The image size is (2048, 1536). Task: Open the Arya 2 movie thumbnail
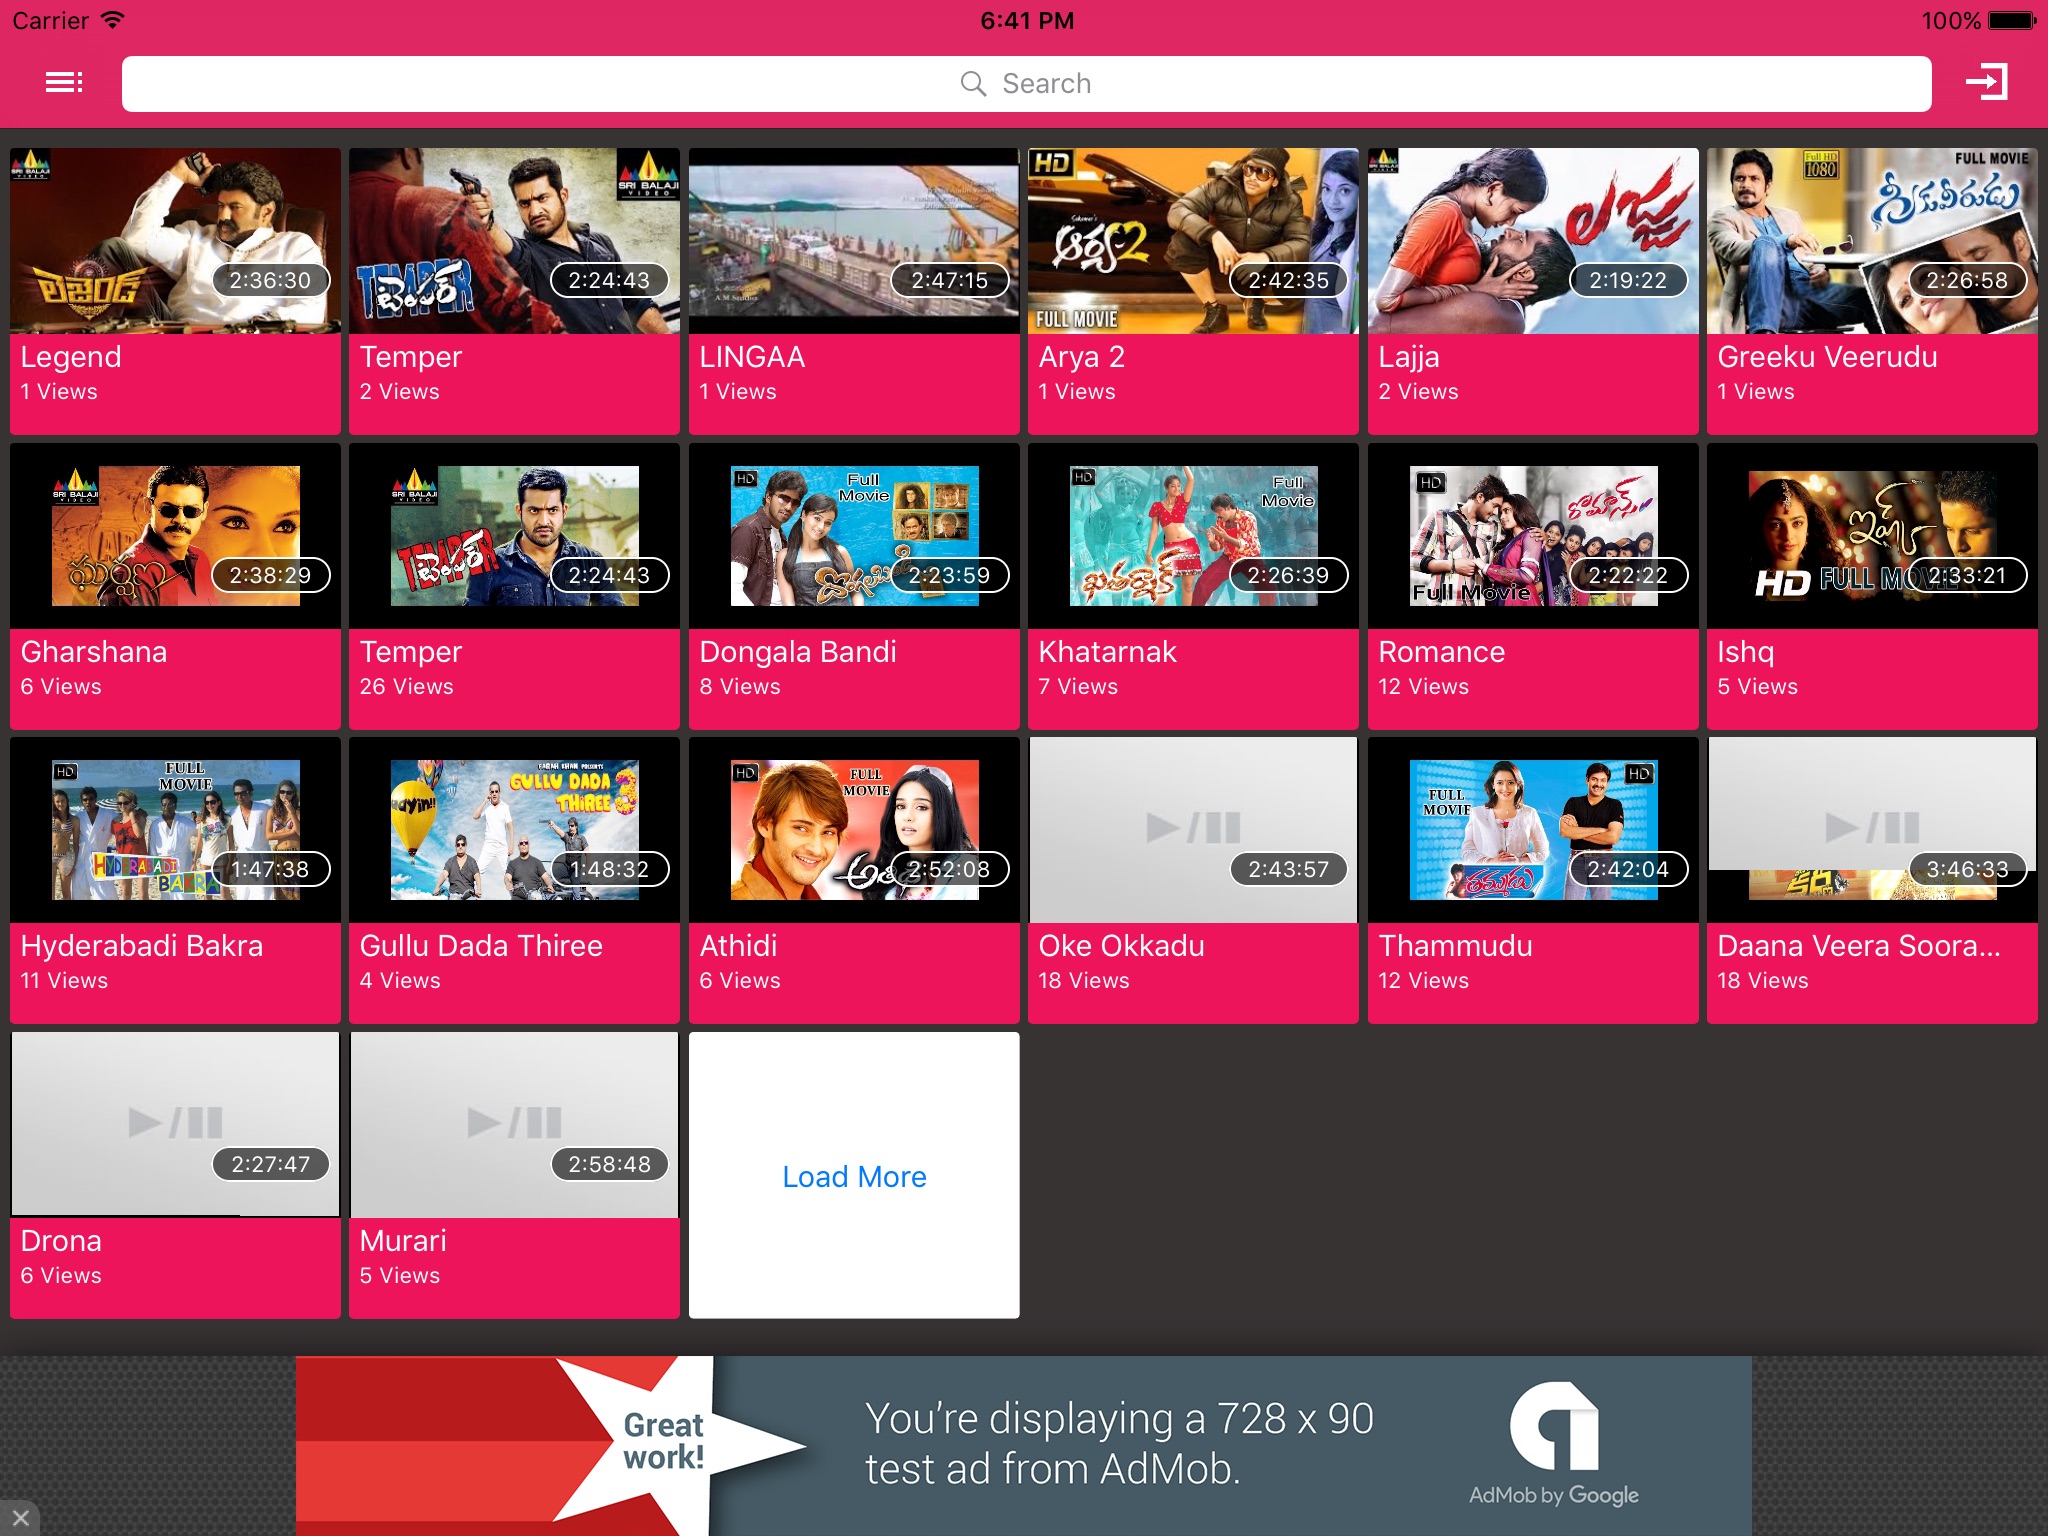point(1192,240)
